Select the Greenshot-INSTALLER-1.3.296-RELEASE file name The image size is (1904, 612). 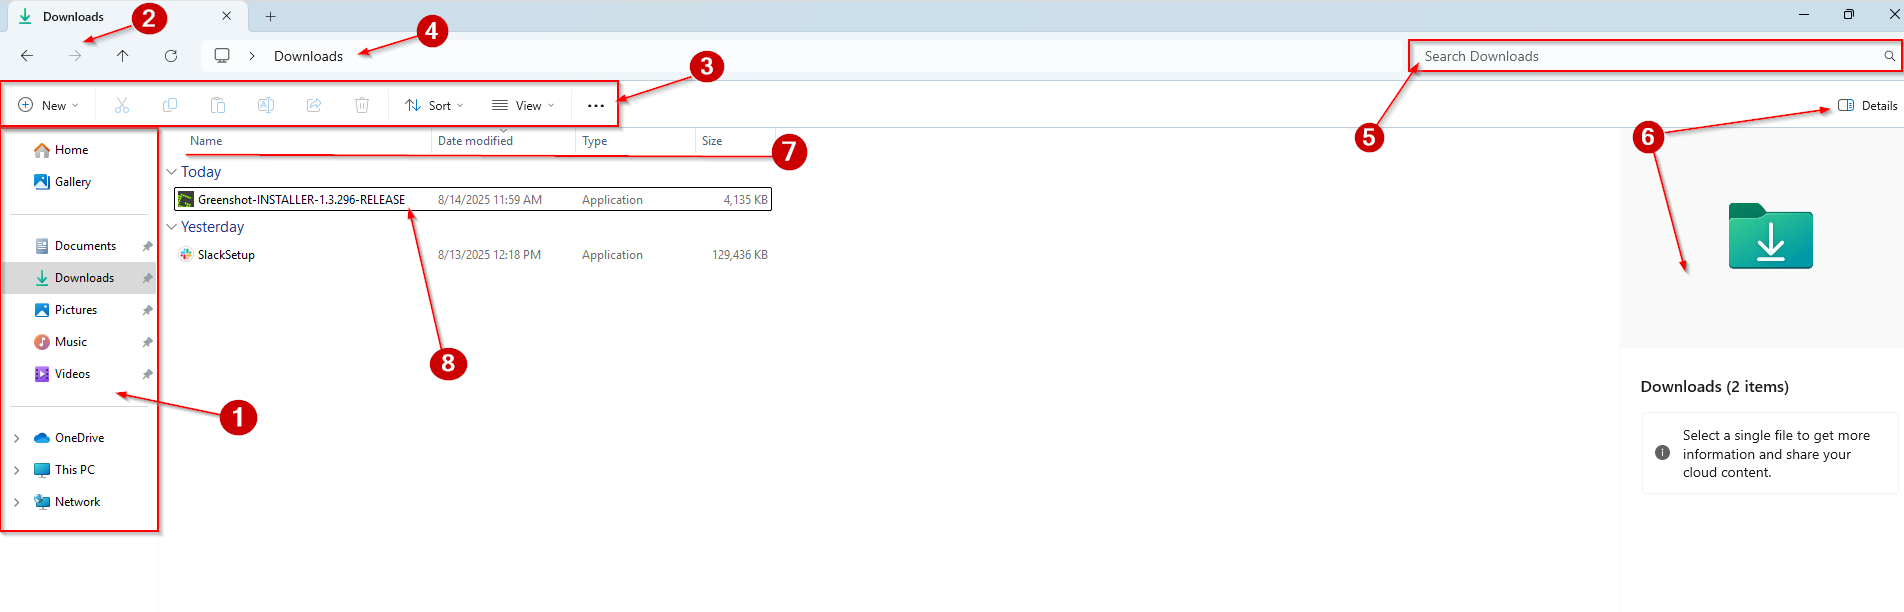click(x=301, y=200)
